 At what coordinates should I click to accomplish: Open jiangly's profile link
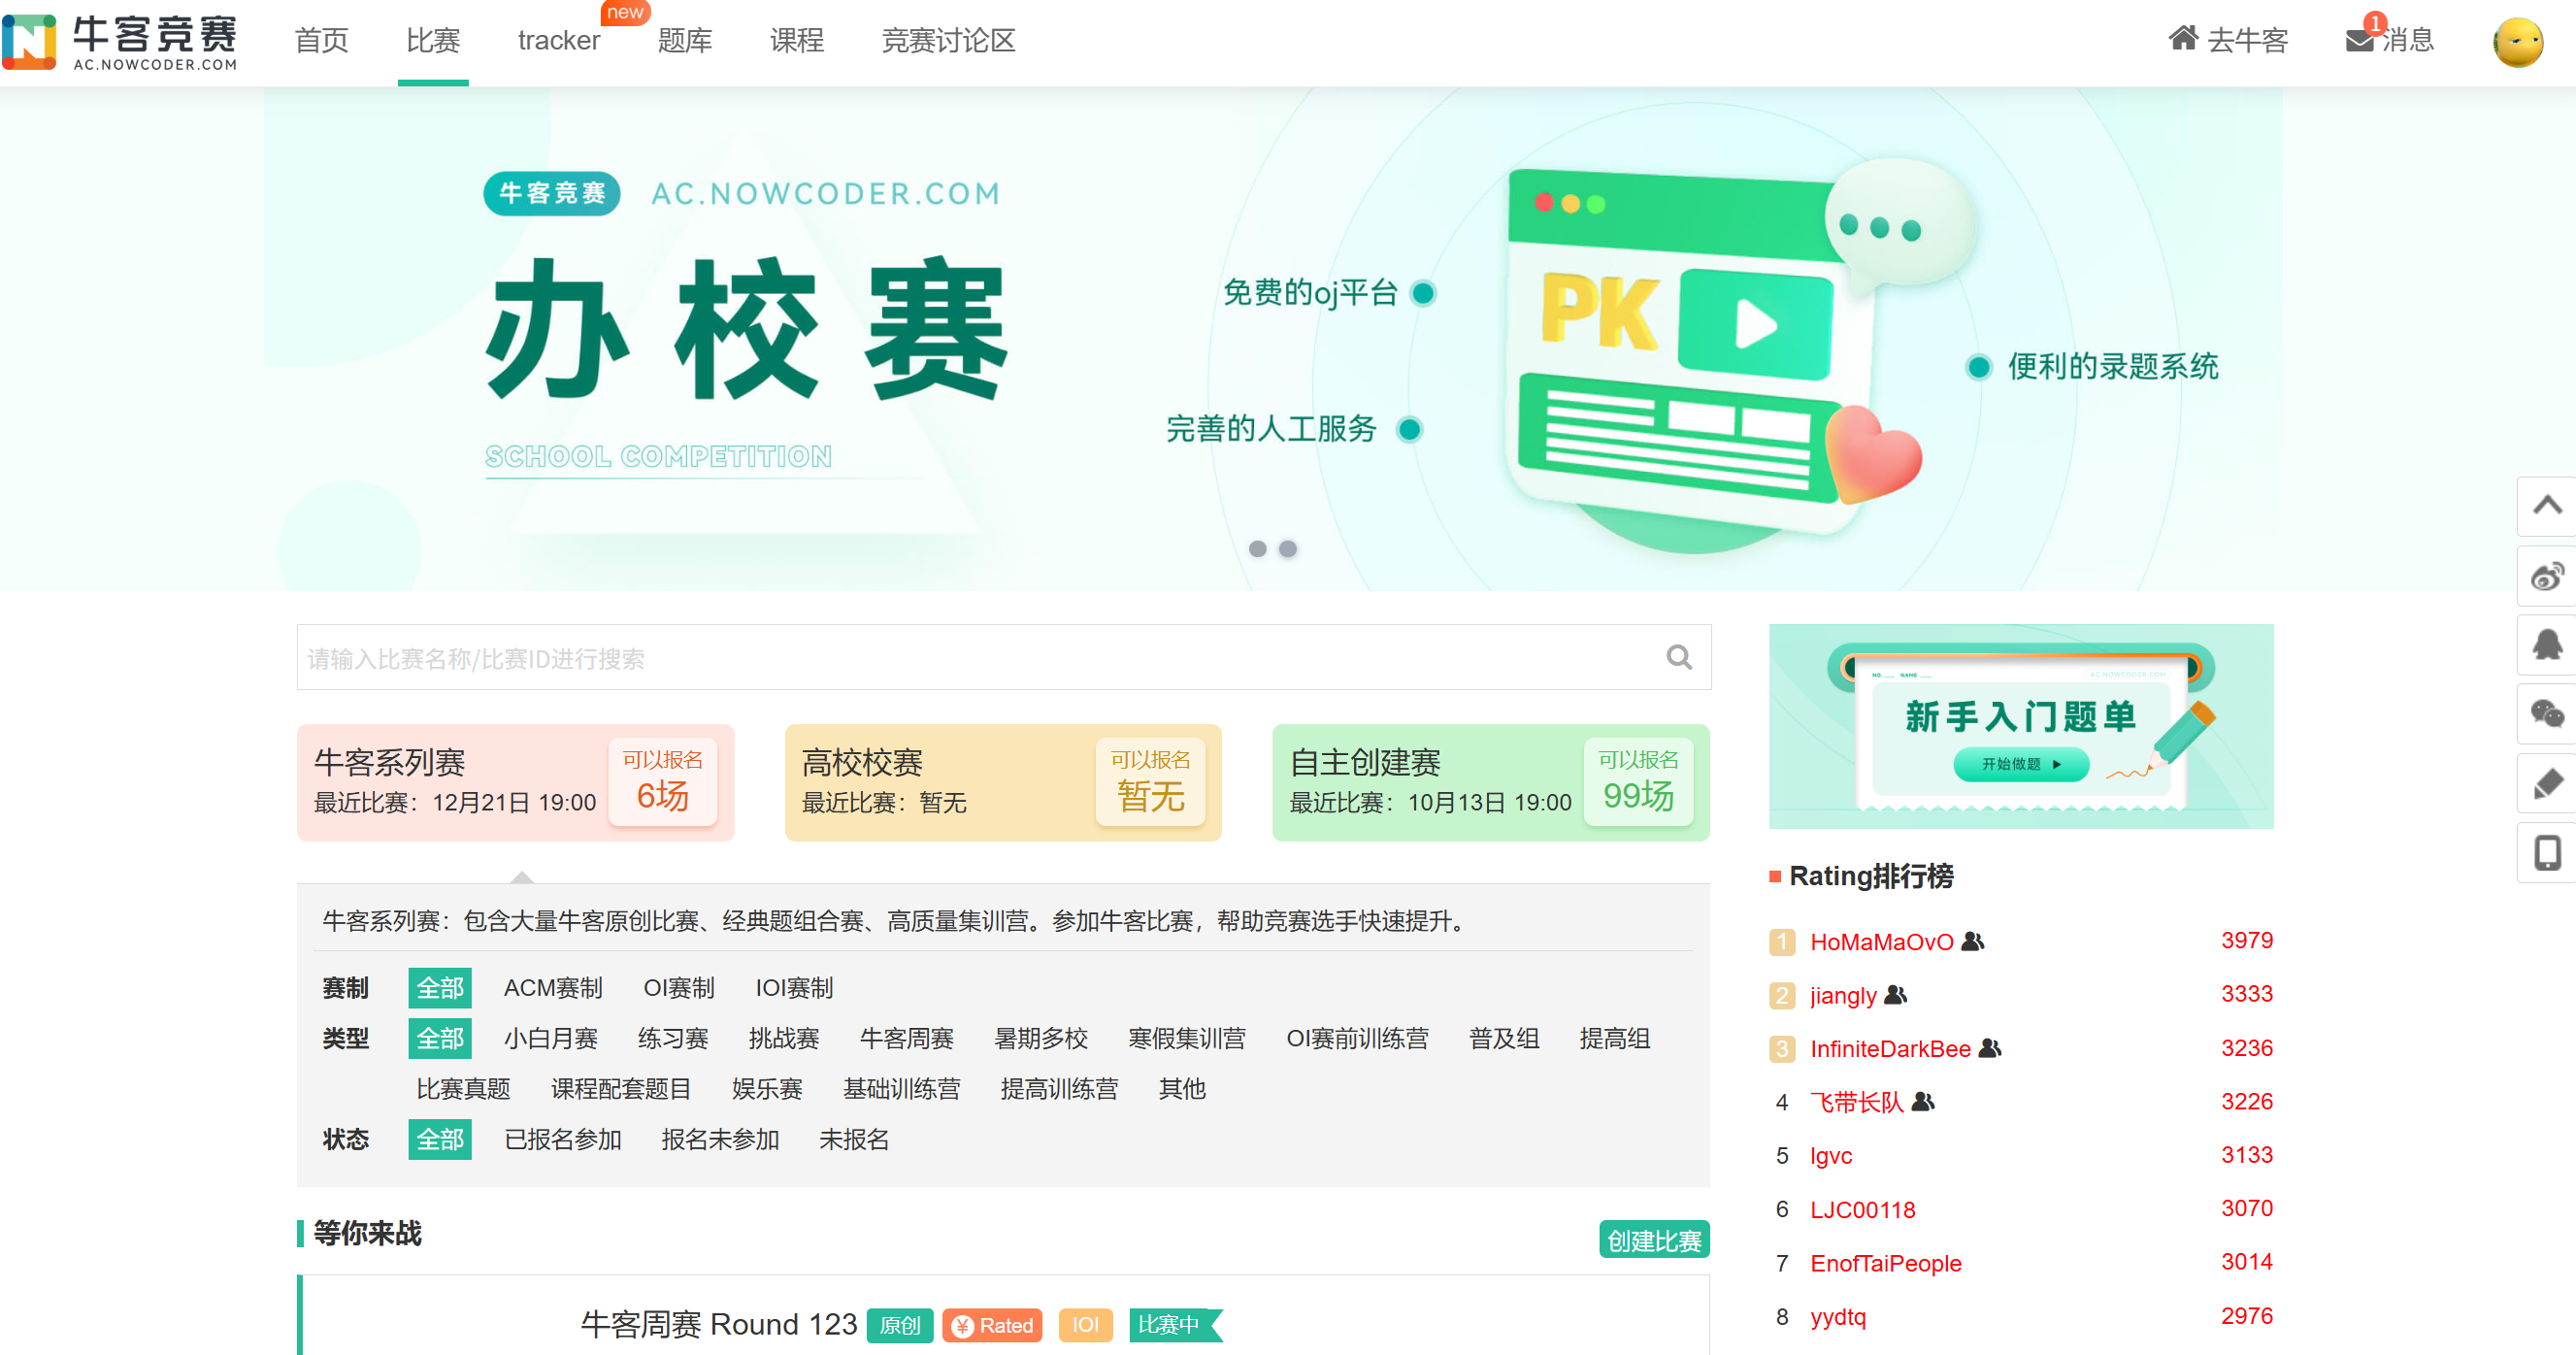point(1842,995)
